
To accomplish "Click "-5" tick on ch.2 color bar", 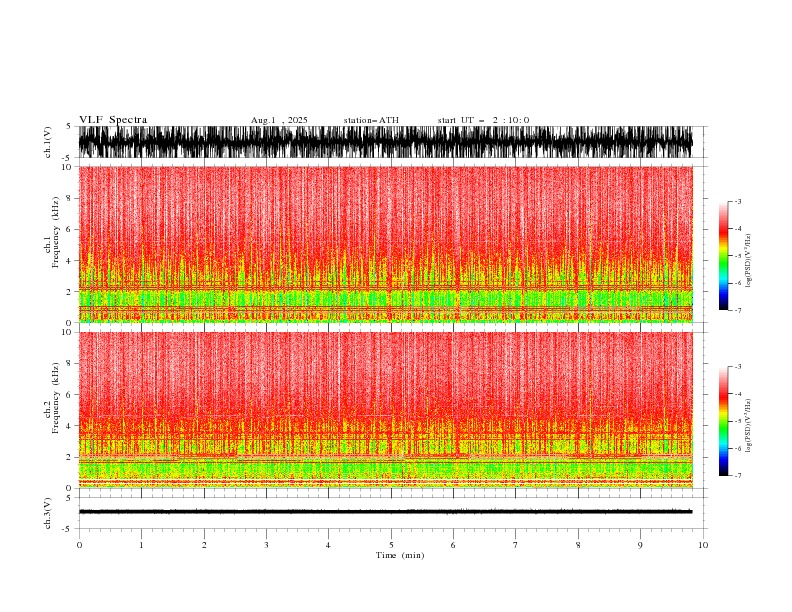I will (738, 421).
